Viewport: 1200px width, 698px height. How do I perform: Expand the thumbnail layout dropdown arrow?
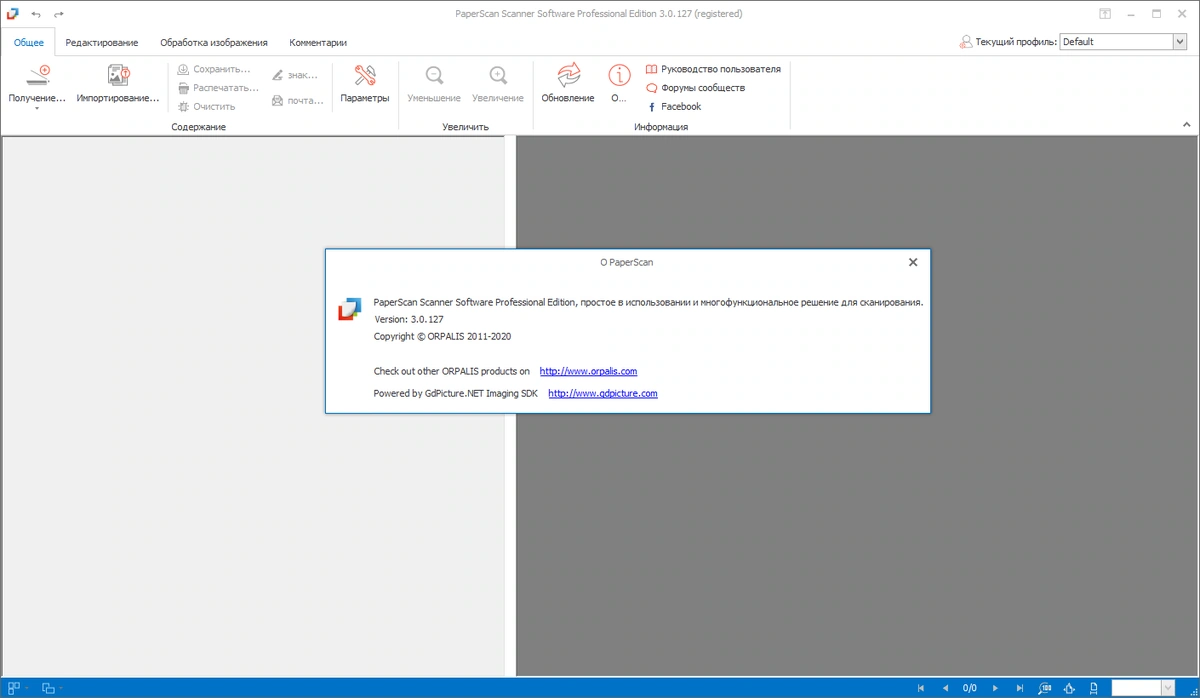click(27, 688)
